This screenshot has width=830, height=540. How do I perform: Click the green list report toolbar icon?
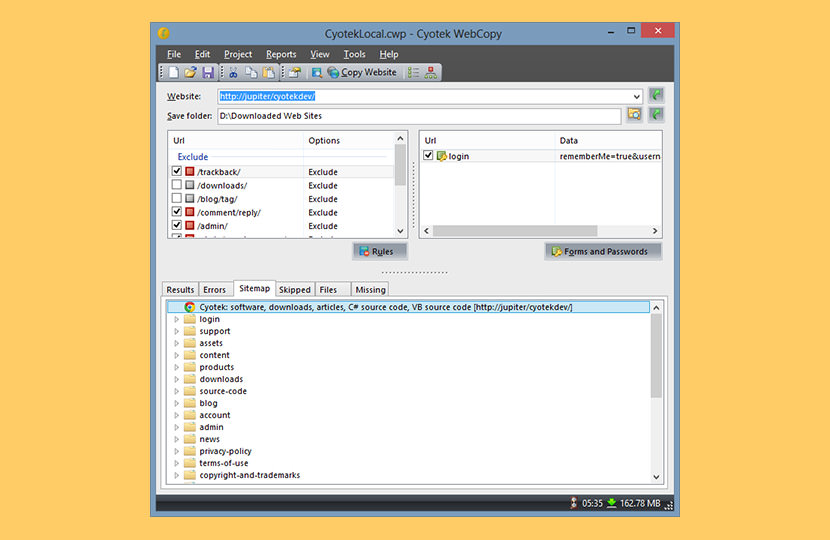pos(413,73)
